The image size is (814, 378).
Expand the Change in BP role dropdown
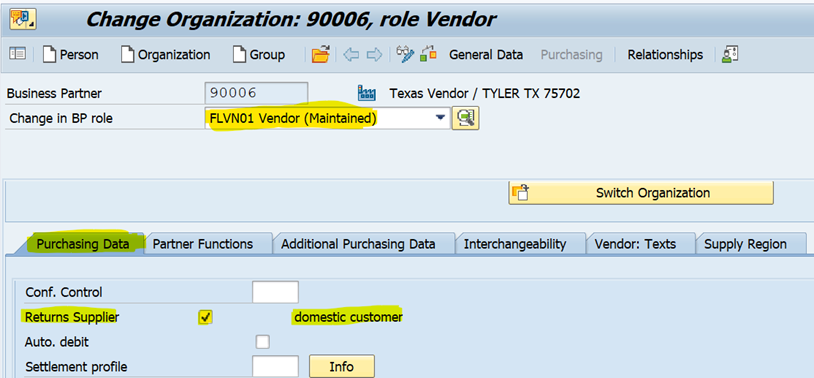point(441,118)
